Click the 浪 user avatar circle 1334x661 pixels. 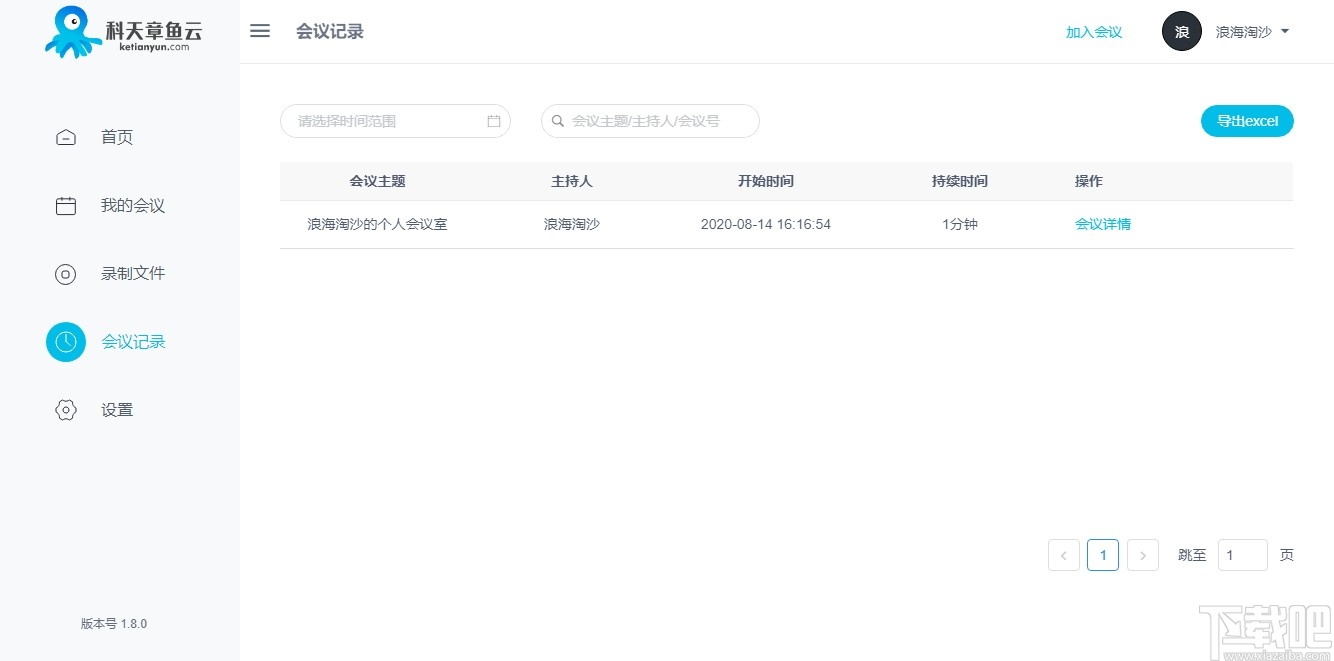pos(1181,31)
